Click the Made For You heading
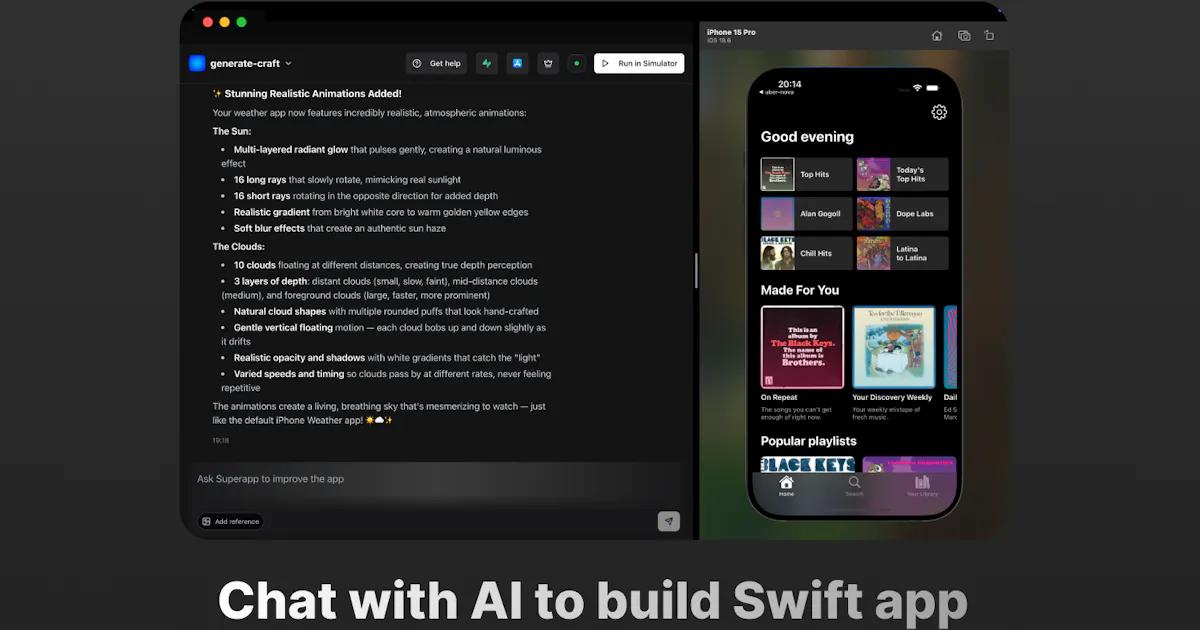 coord(800,290)
